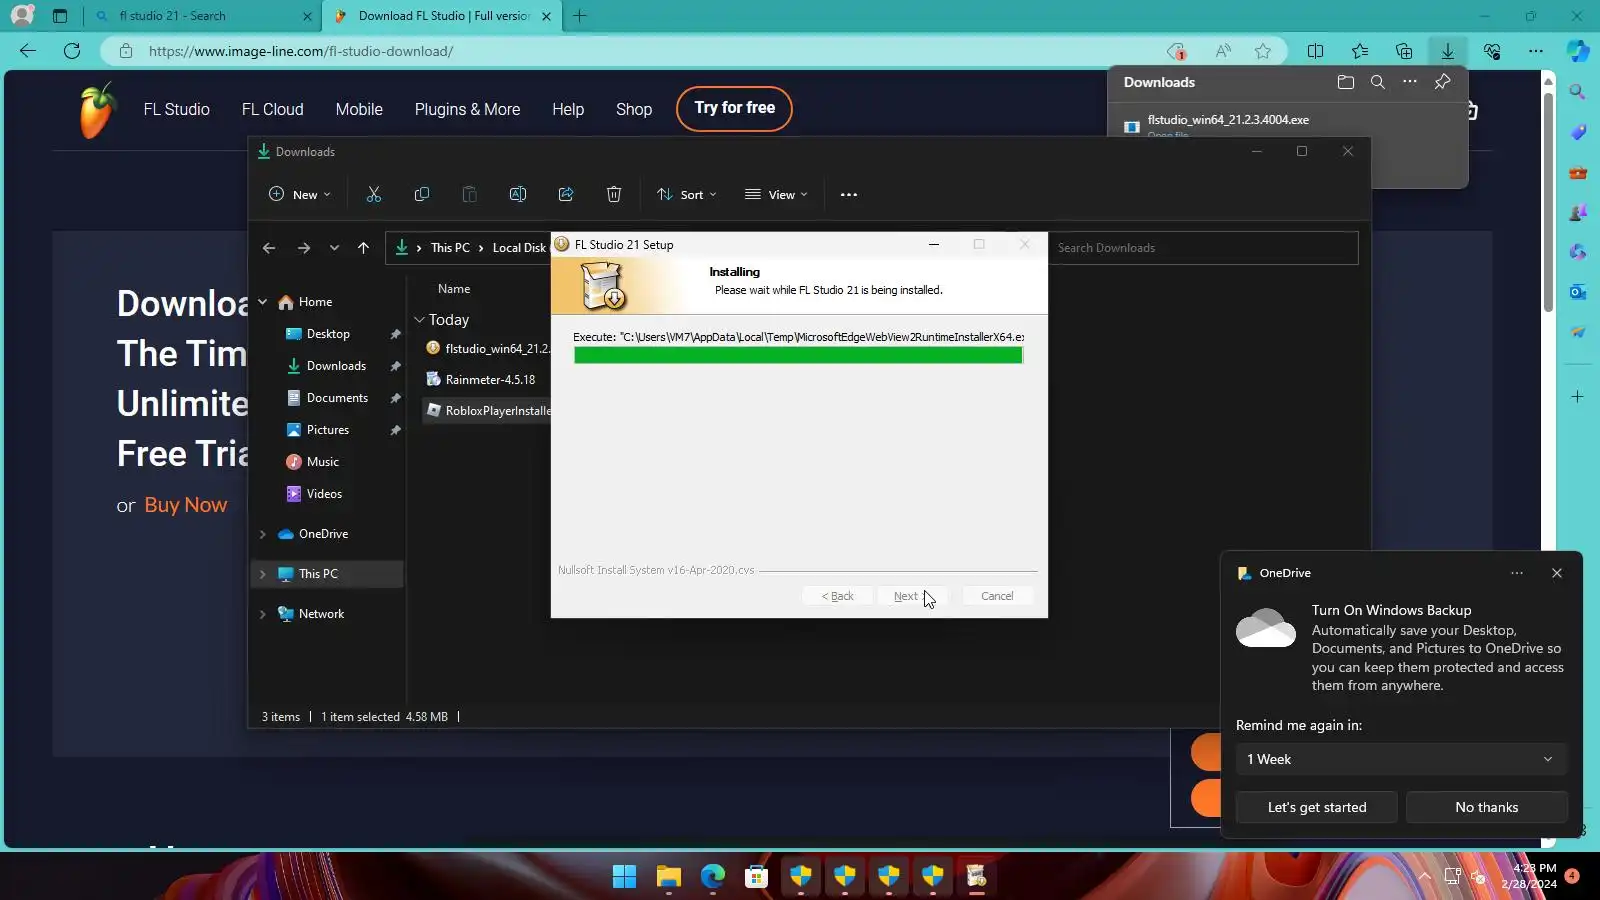Rename the selected file via toolbar icon
1600x900 pixels.
point(518,195)
